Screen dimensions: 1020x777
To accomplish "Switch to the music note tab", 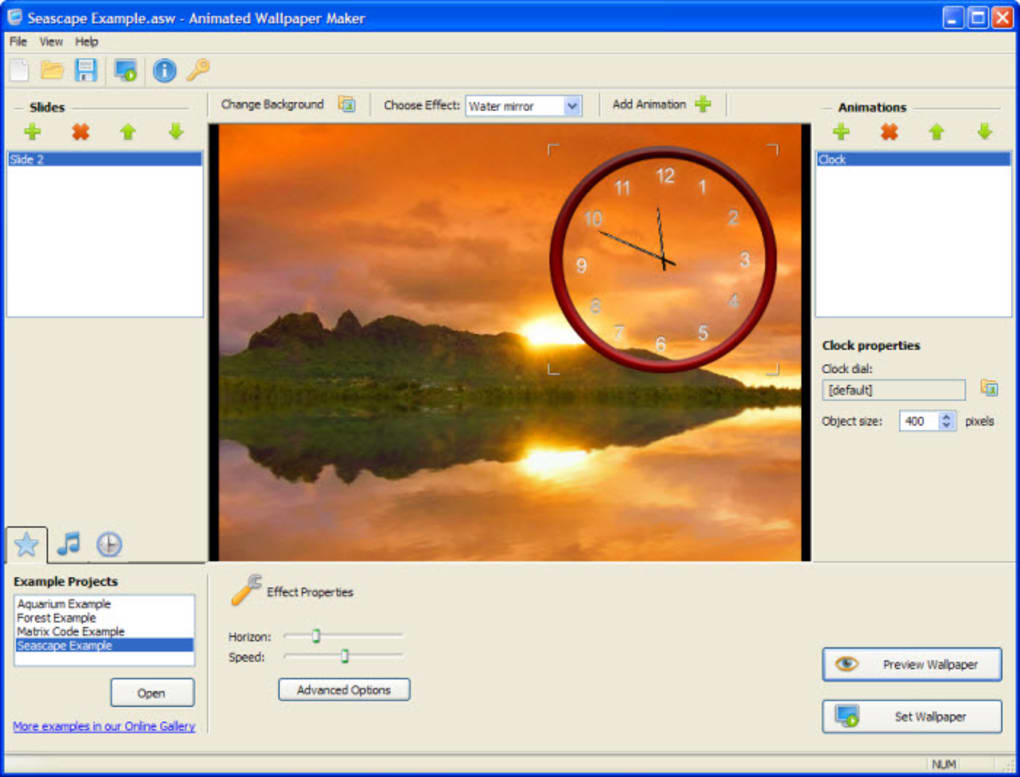I will [68, 544].
